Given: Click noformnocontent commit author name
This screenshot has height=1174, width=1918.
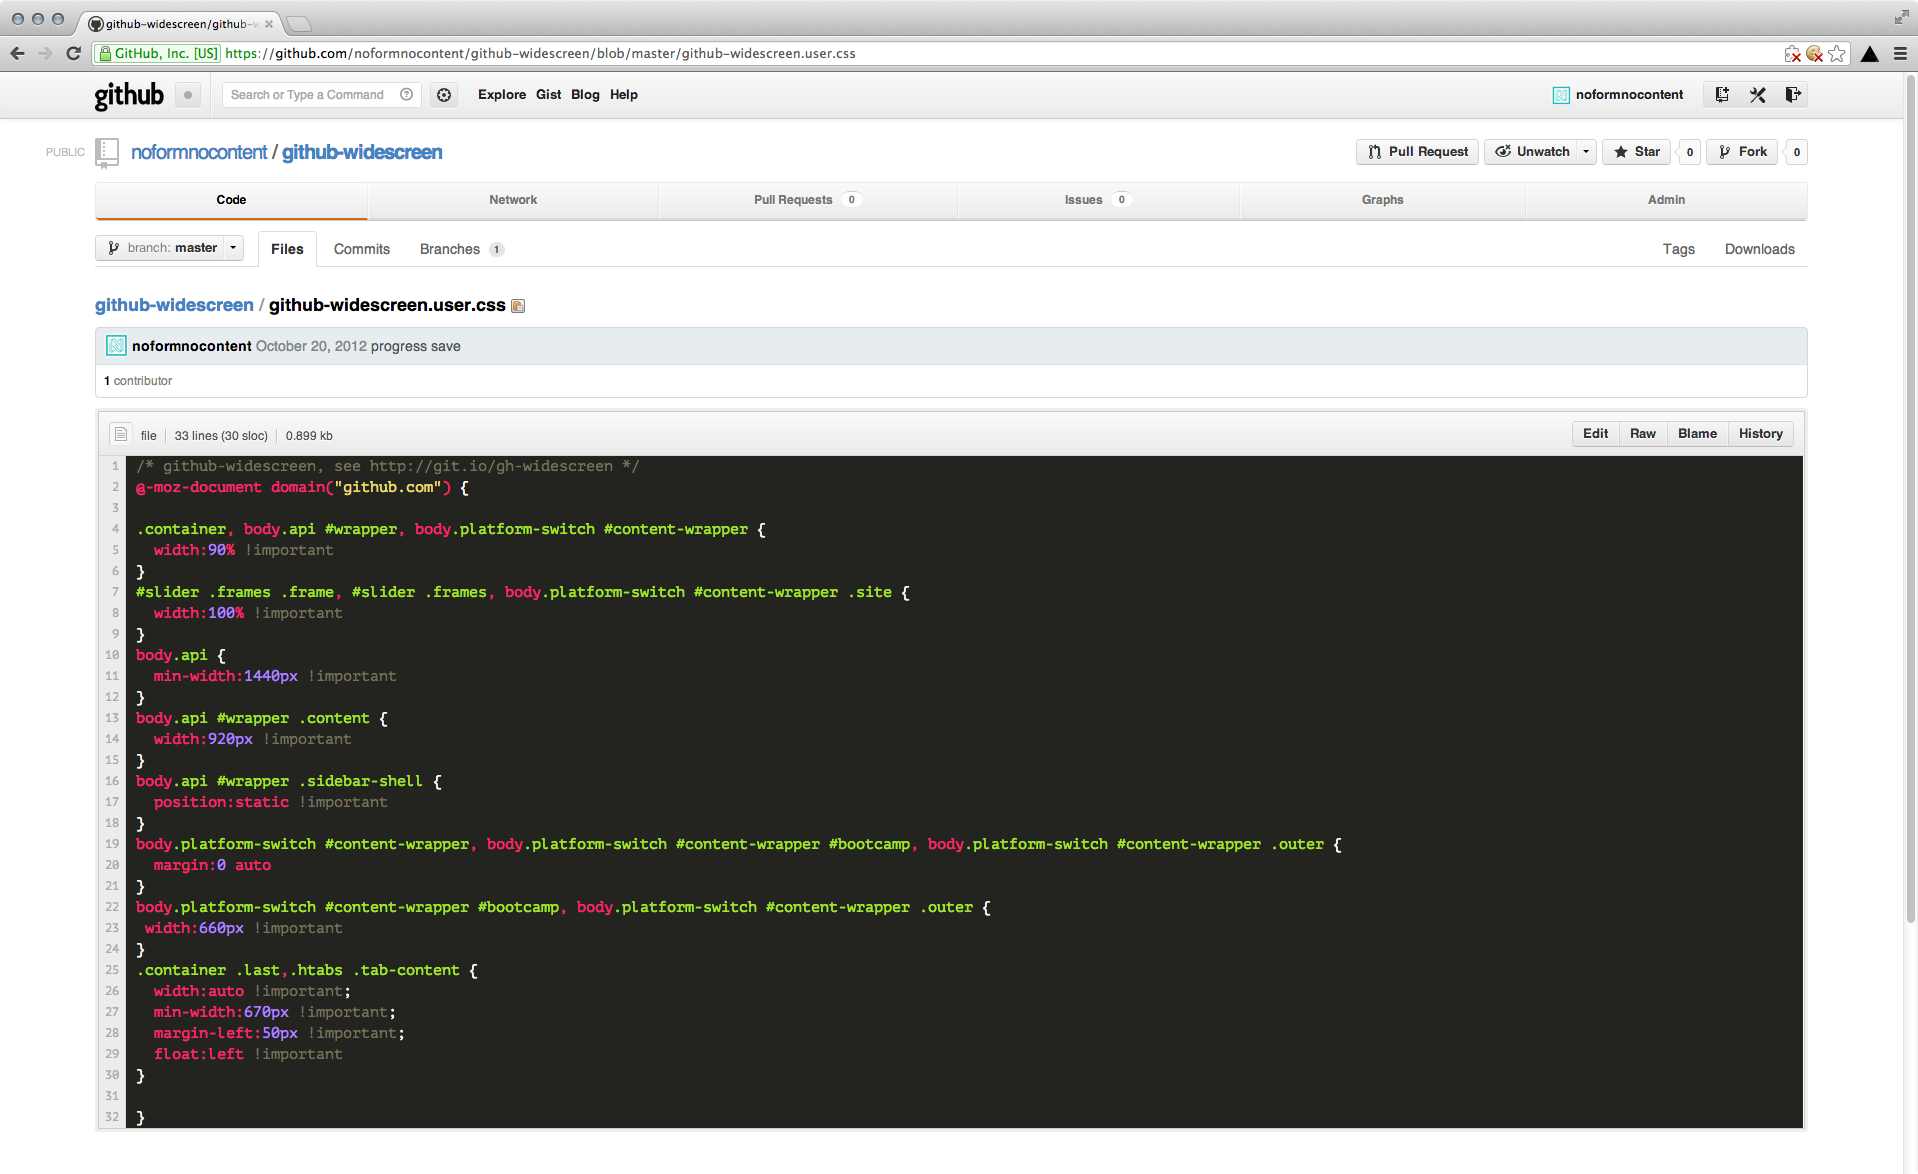Looking at the screenshot, I should coord(191,346).
